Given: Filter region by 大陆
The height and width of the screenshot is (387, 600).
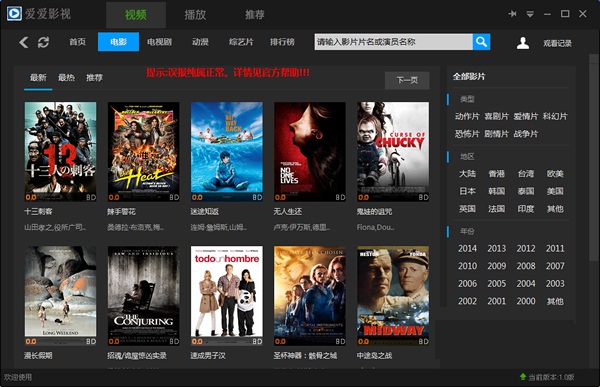Looking at the screenshot, I should [x=467, y=174].
